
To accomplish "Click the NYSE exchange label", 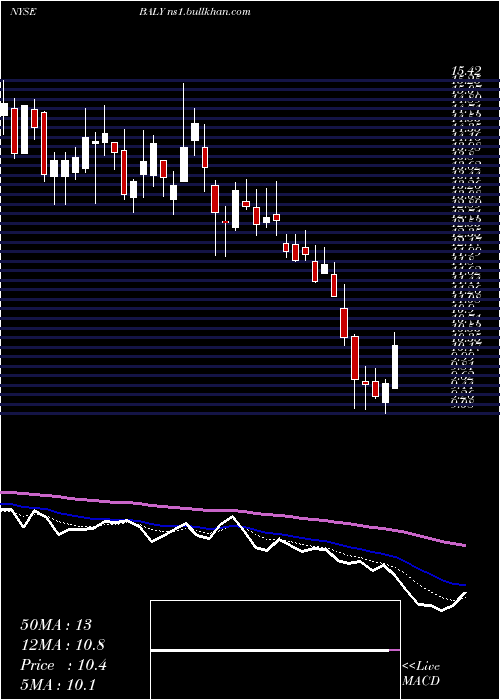I will [22, 12].
